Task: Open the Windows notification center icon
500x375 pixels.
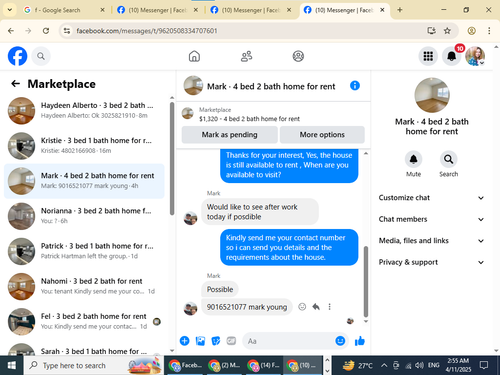Action: click(x=484, y=365)
